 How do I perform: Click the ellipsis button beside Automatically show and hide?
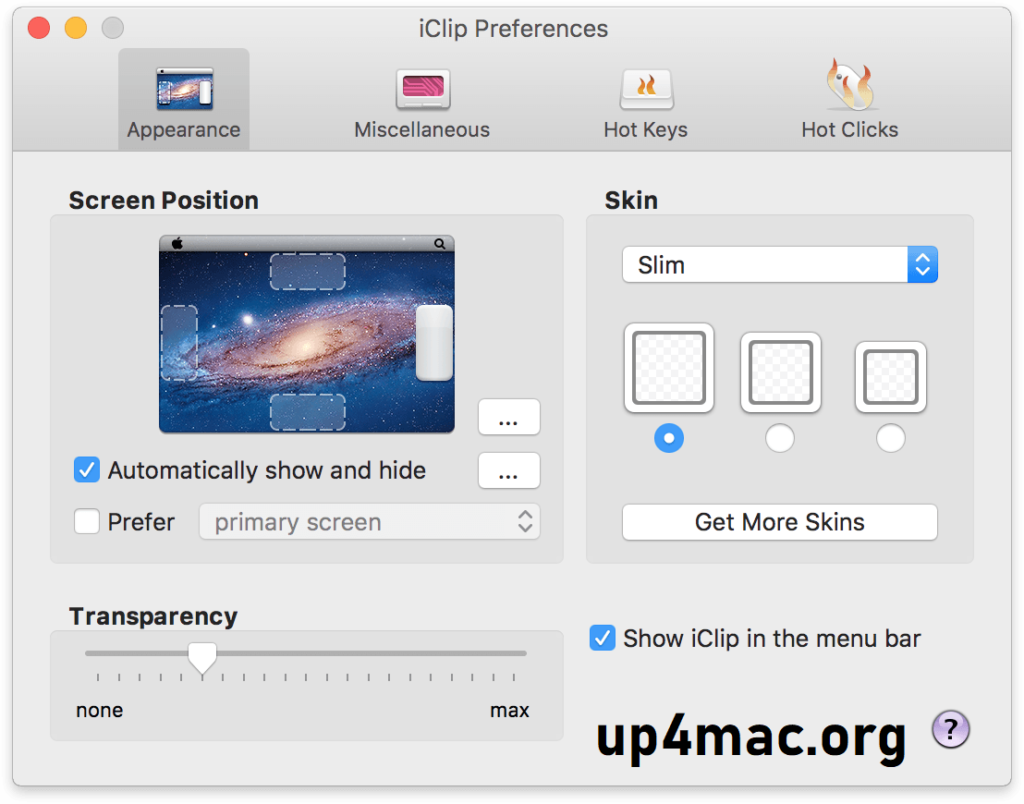(x=509, y=470)
